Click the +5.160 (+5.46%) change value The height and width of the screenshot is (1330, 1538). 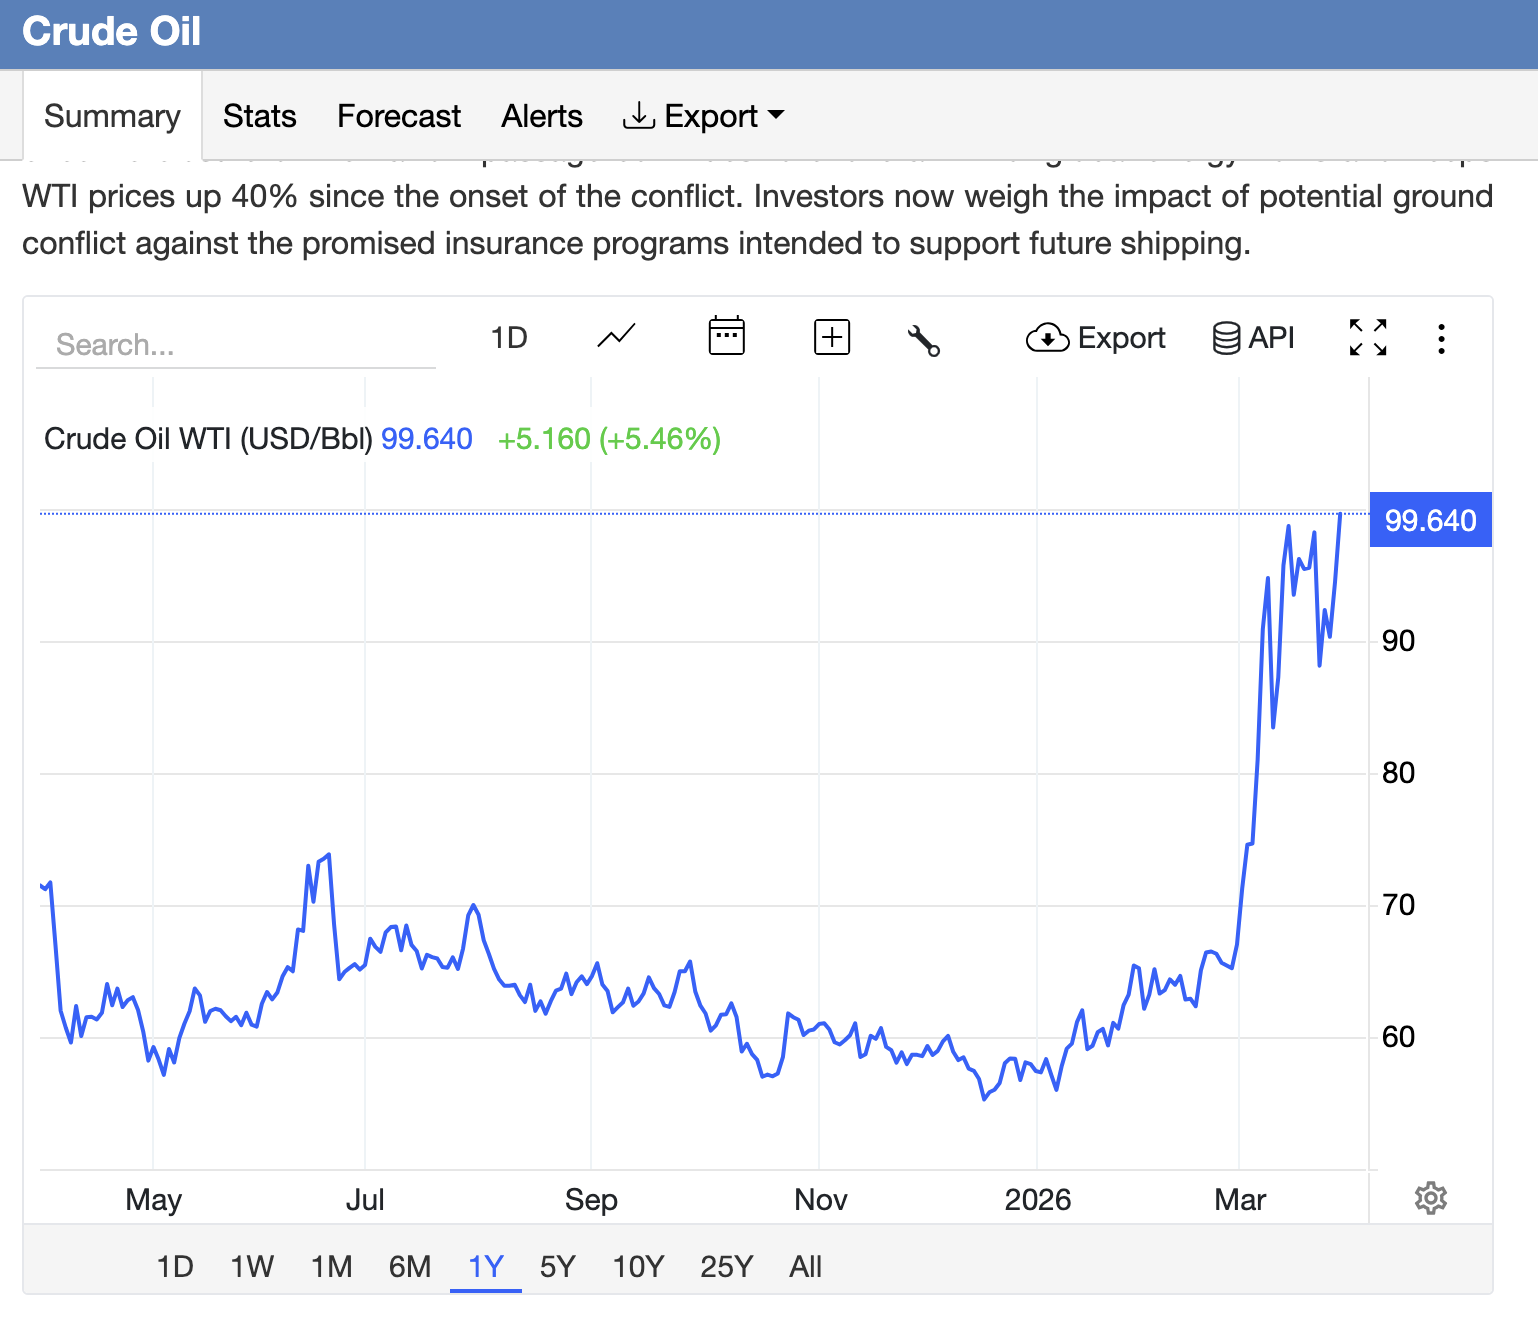(x=609, y=439)
